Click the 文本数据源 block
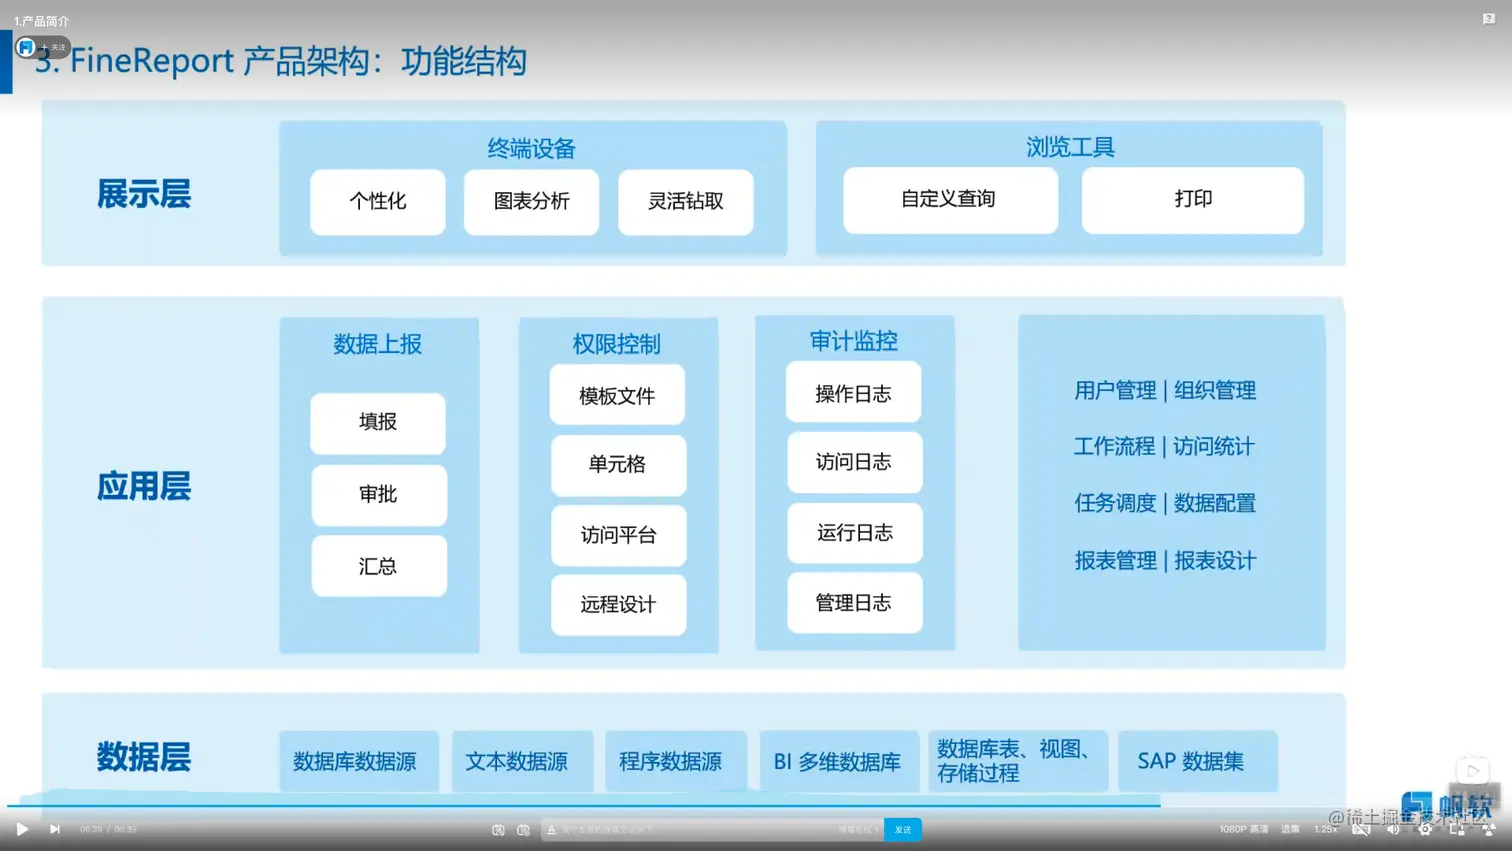Screen dimensions: 1512x851 (x=522, y=761)
